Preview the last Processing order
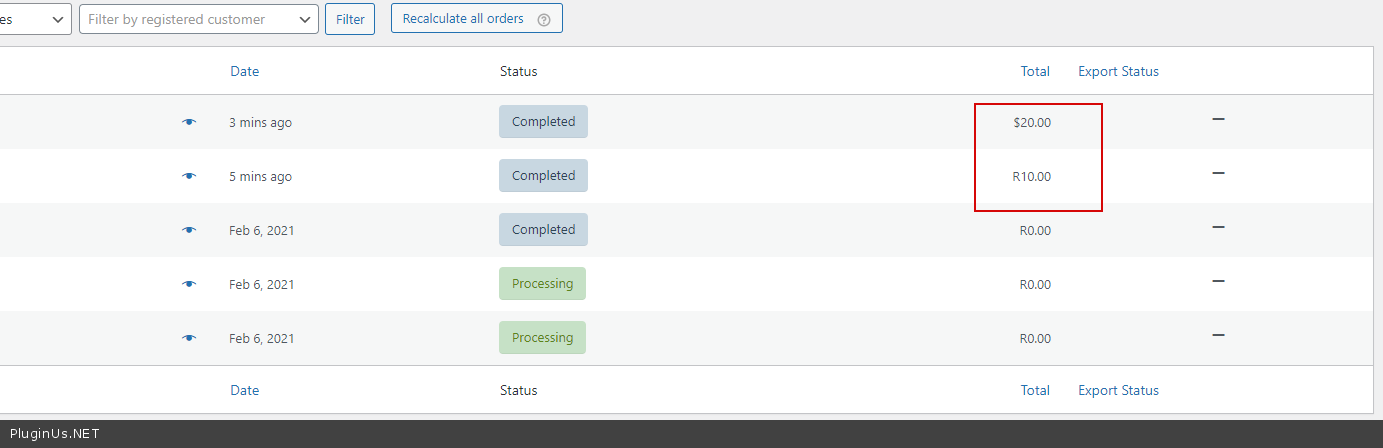Screen dimensions: 1383x448 click(189, 338)
